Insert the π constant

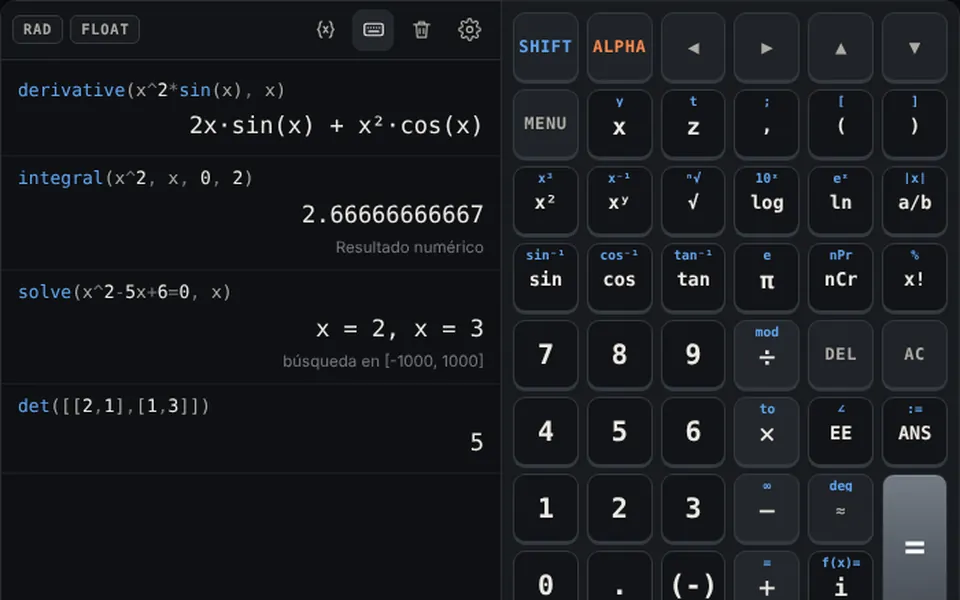coord(767,278)
